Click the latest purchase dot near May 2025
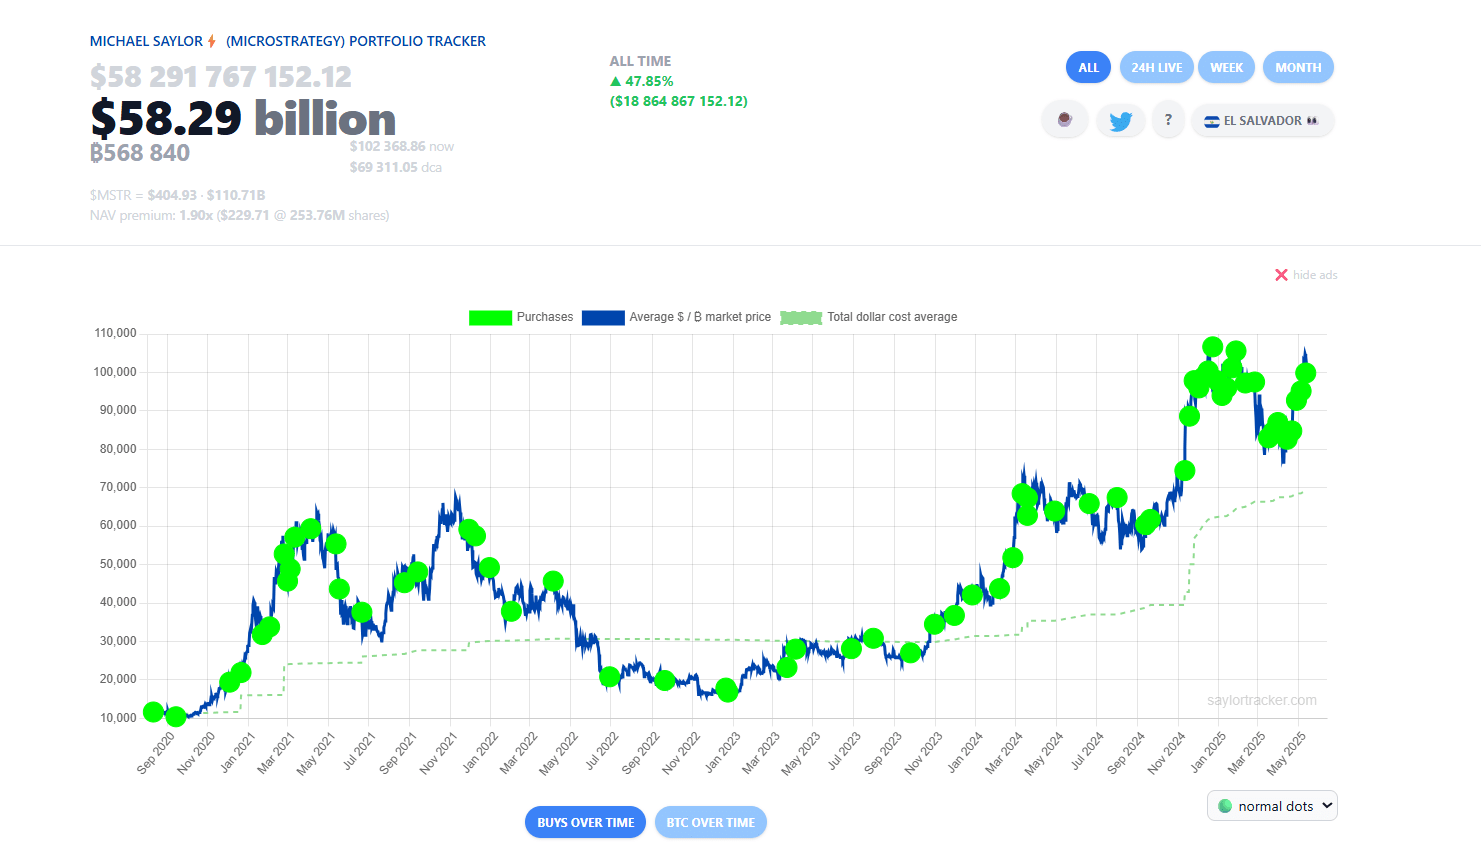 pos(1305,373)
